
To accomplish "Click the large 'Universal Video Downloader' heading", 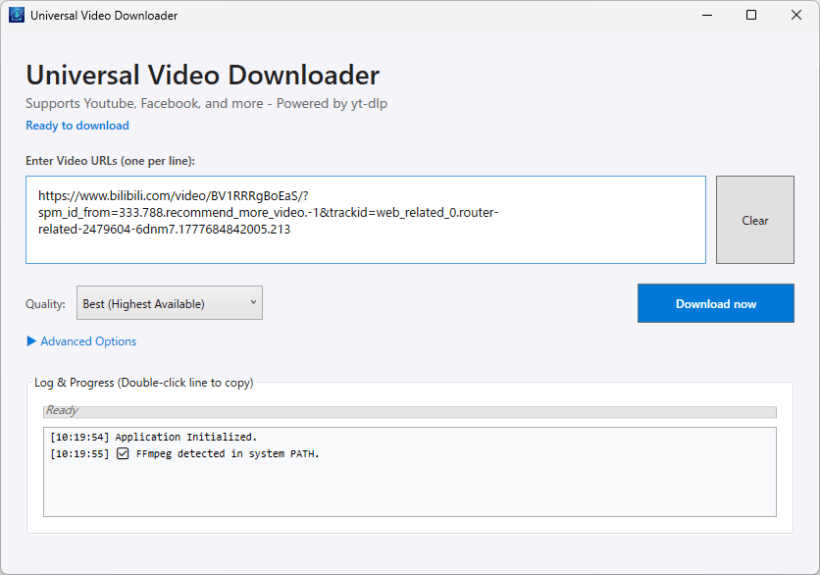I will tap(203, 75).
